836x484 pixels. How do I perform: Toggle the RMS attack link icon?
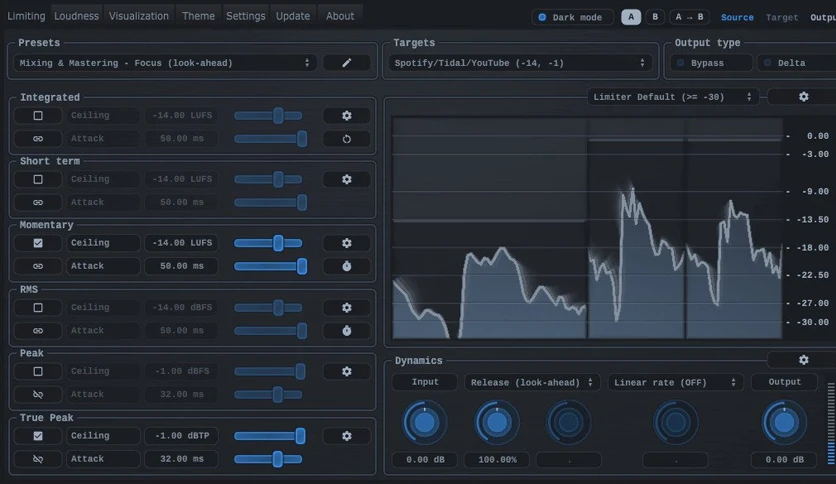pos(38,330)
